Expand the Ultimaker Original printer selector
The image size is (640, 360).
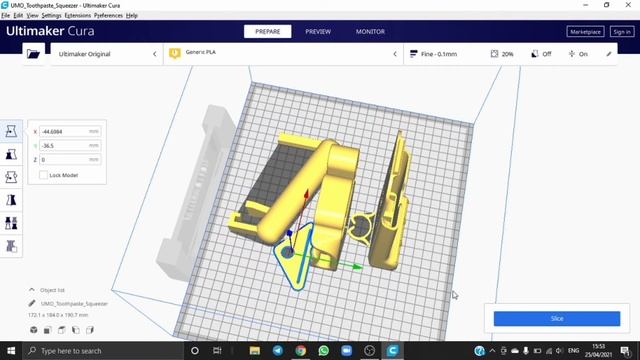(107, 54)
